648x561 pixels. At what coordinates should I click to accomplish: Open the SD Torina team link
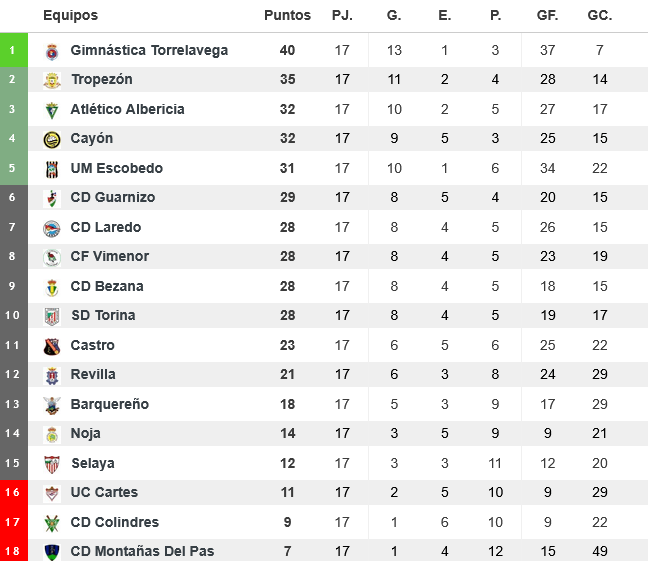[103, 316]
